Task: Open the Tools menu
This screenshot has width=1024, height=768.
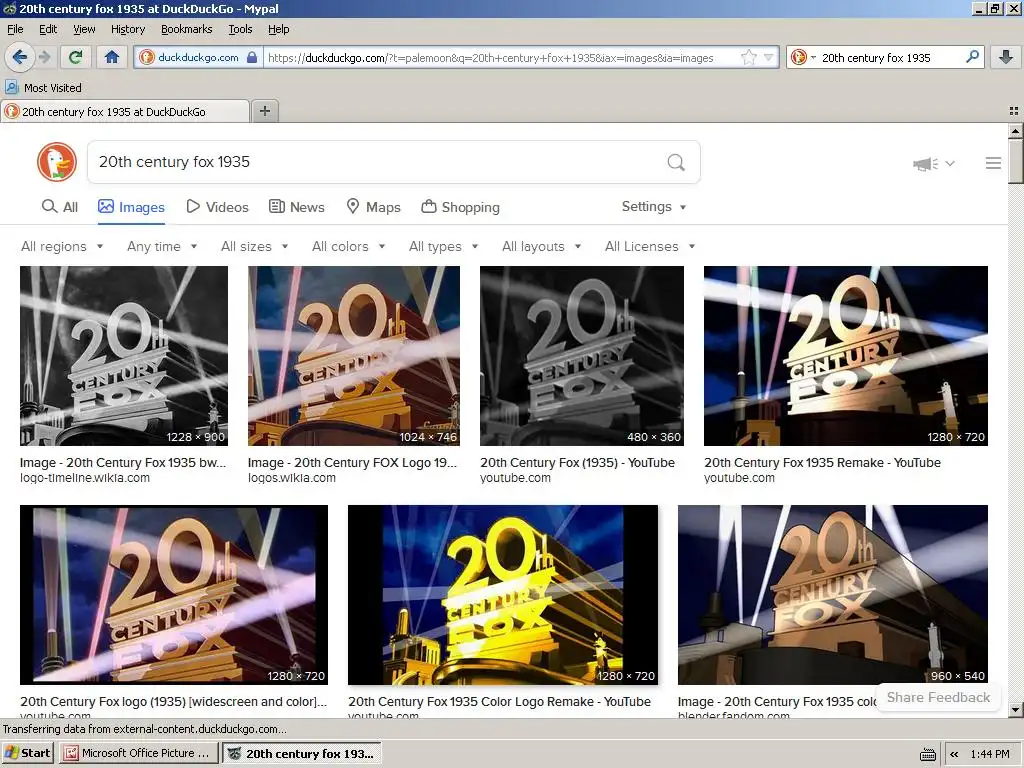Action: 240,29
